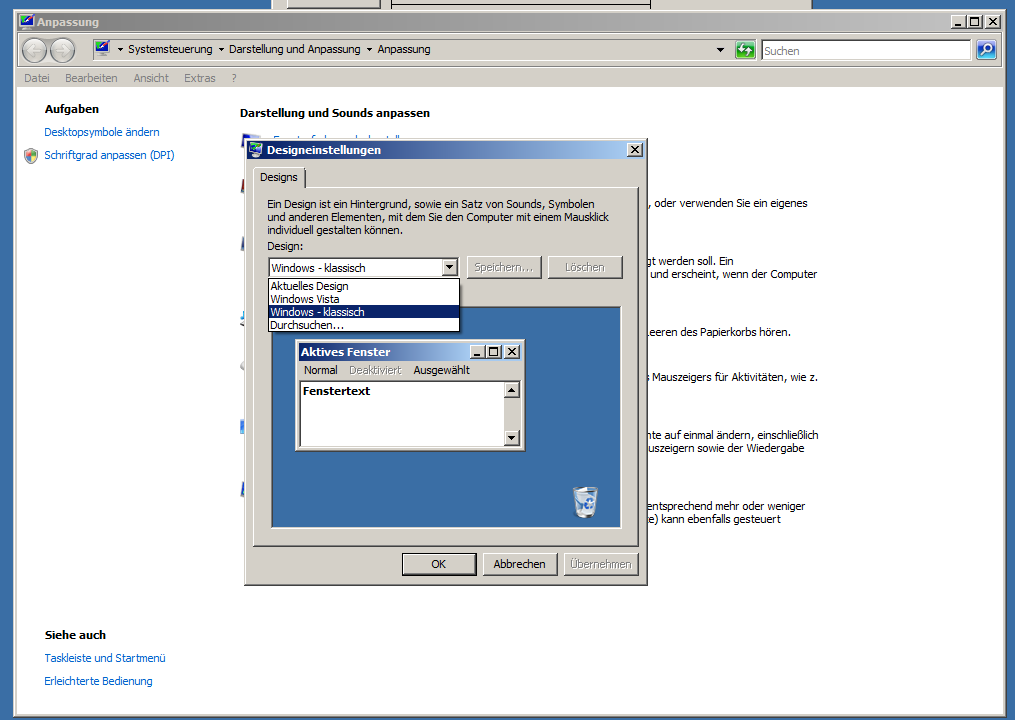The image size is (1015, 720).
Task: Expand the arrow before Systemsteuerung breadcrumb
Action: pos(120,50)
